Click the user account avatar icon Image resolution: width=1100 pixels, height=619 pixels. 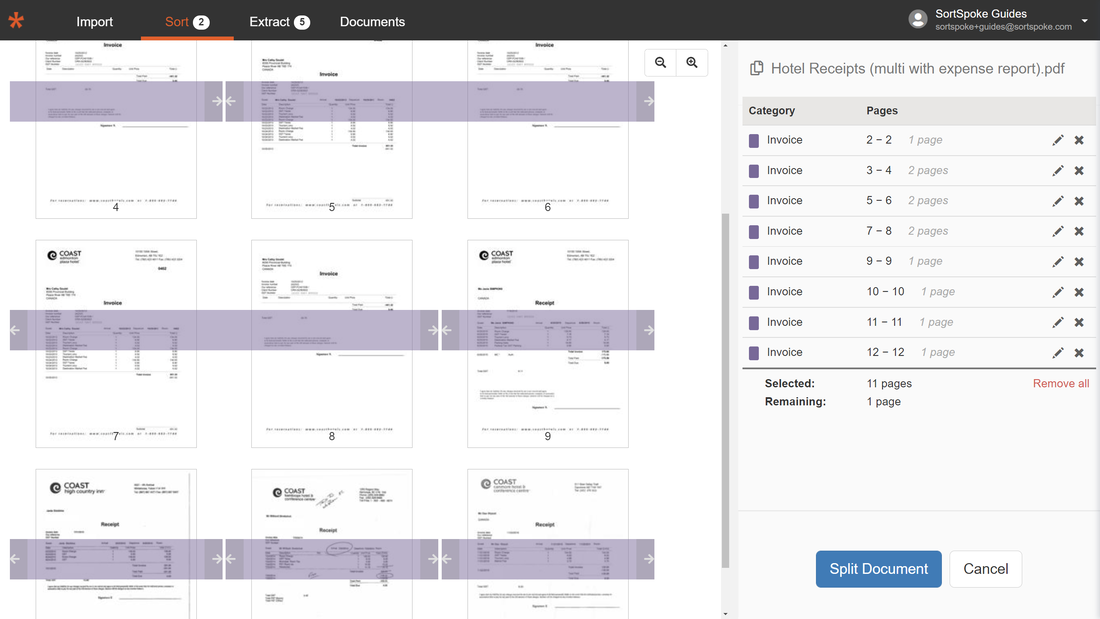pyautogui.click(x=918, y=20)
